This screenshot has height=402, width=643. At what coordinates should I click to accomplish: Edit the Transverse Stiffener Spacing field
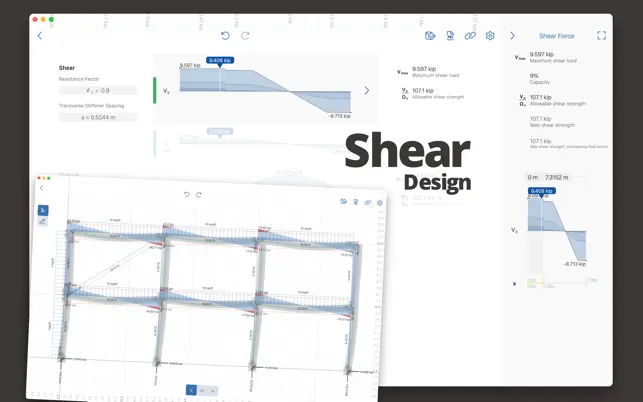pos(98,117)
